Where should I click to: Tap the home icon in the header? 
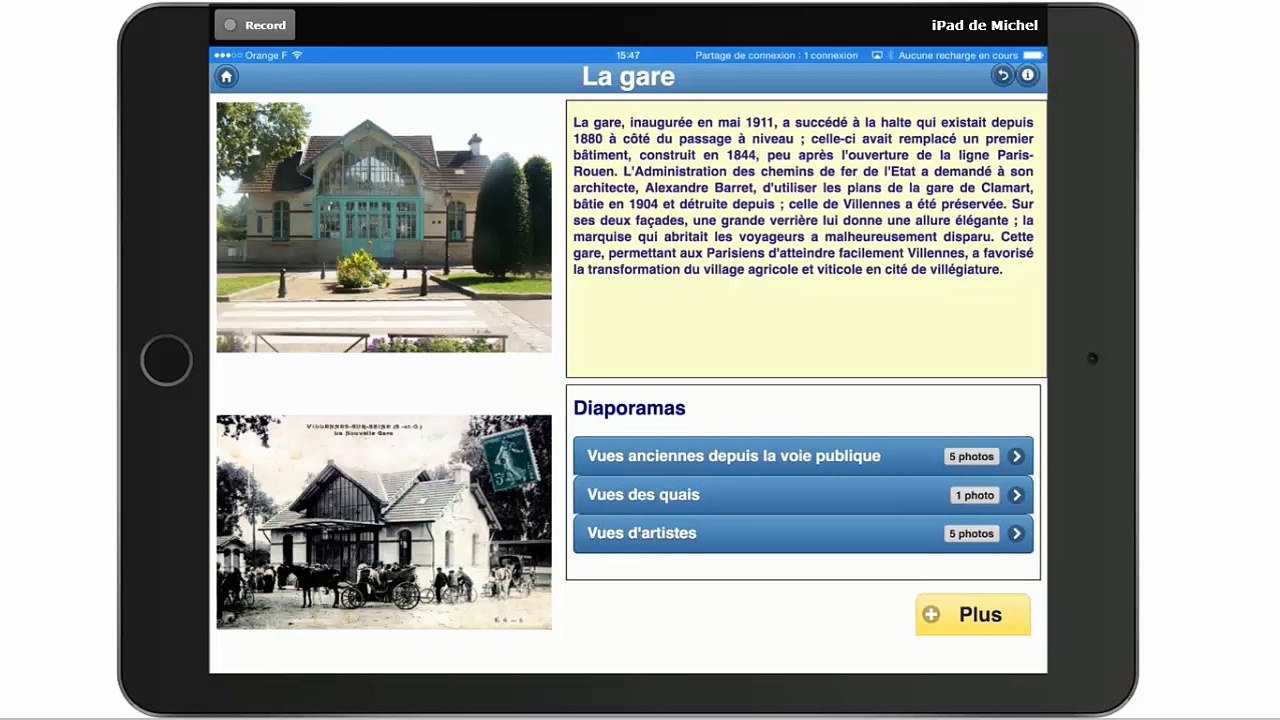pyautogui.click(x=226, y=77)
